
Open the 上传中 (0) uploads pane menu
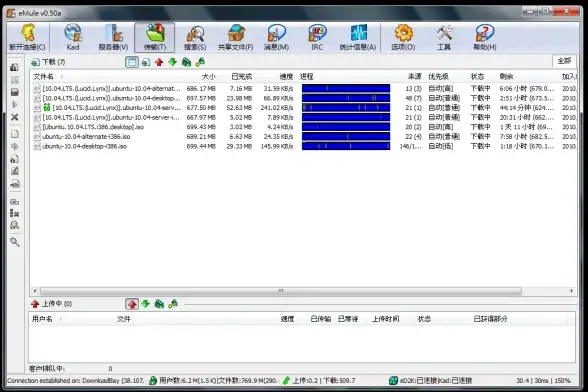51,303
